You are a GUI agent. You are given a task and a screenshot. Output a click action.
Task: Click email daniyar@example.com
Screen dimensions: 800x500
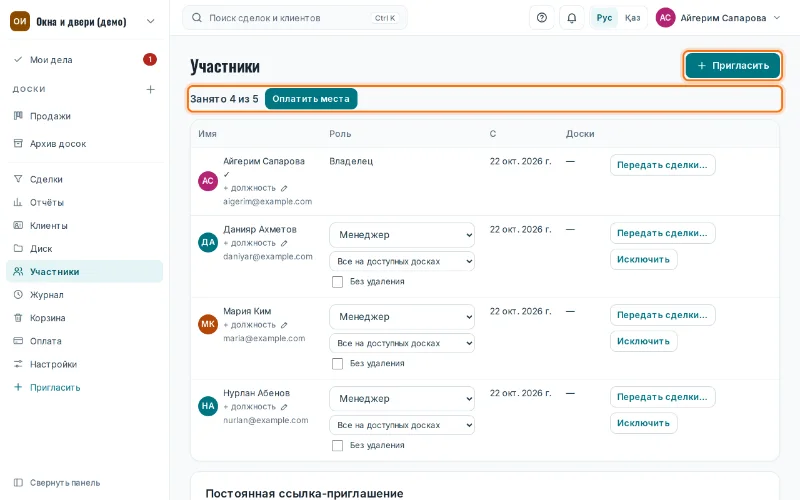coord(268,257)
